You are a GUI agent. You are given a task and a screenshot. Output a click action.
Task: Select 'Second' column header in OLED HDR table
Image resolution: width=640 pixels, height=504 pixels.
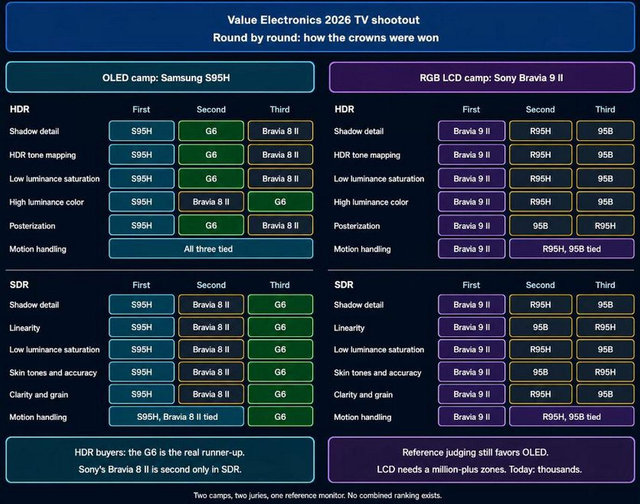211,109
